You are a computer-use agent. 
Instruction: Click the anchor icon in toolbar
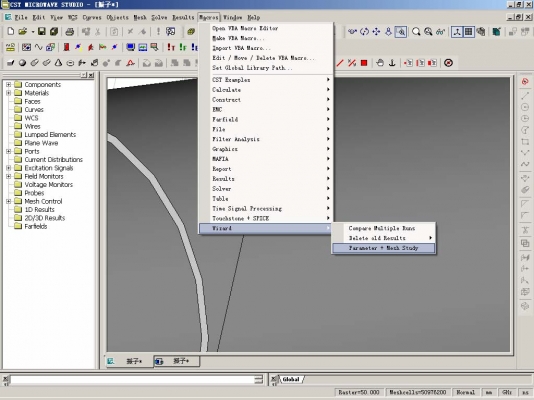[392, 63]
